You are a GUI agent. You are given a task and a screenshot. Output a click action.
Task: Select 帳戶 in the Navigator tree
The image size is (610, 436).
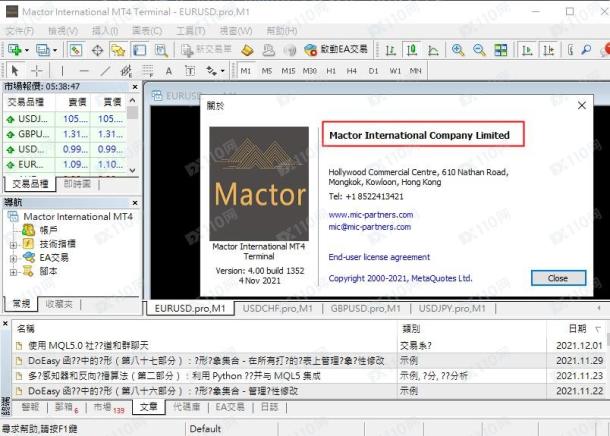pyautogui.click(x=48, y=230)
